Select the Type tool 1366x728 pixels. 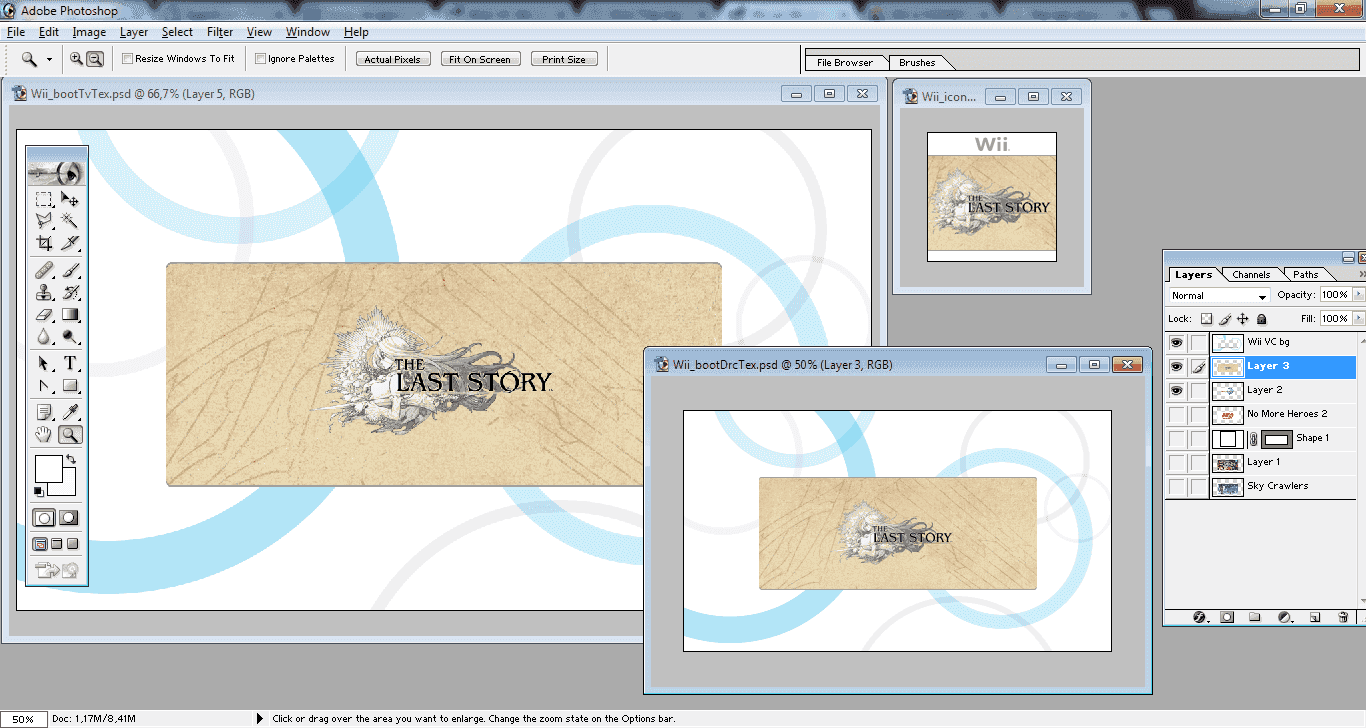click(70, 363)
